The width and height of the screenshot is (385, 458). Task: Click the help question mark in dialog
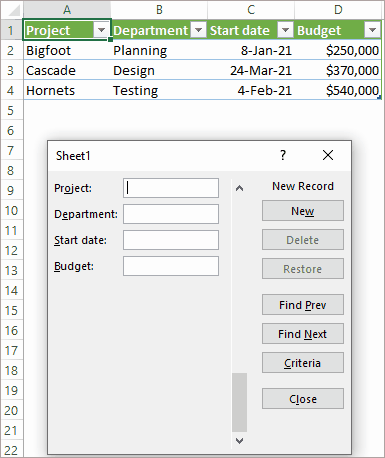click(283, 155)
